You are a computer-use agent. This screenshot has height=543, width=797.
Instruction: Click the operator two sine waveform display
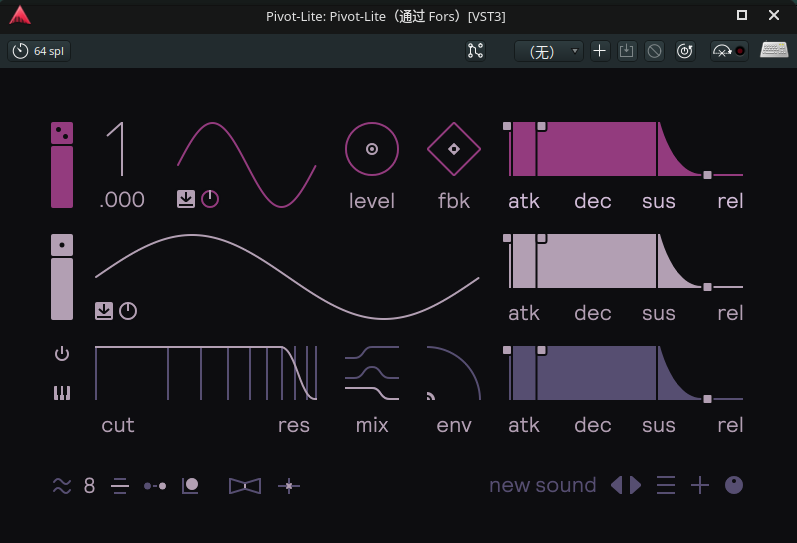pyautogui.click(x=287, y=277)
